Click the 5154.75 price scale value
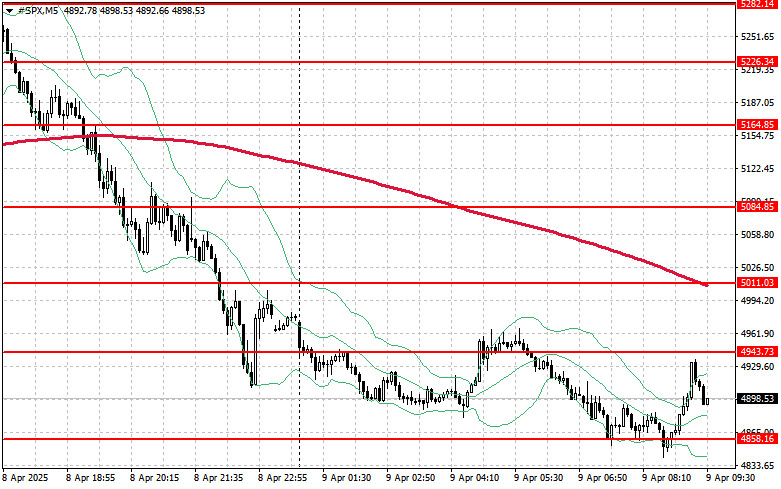781x489 pixels. click(x=758, y=135)
